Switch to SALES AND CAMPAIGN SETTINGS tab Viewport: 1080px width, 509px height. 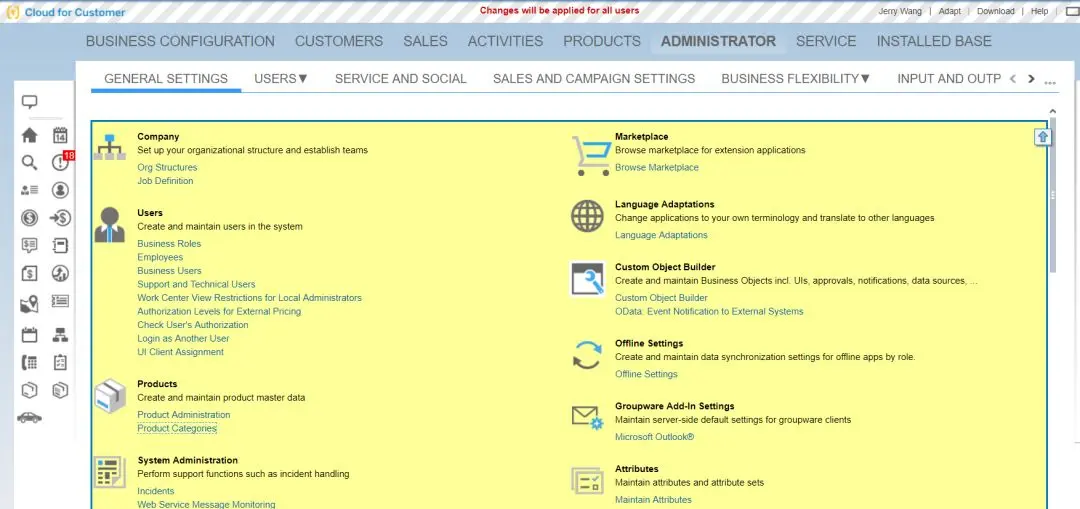click(594, 79)
